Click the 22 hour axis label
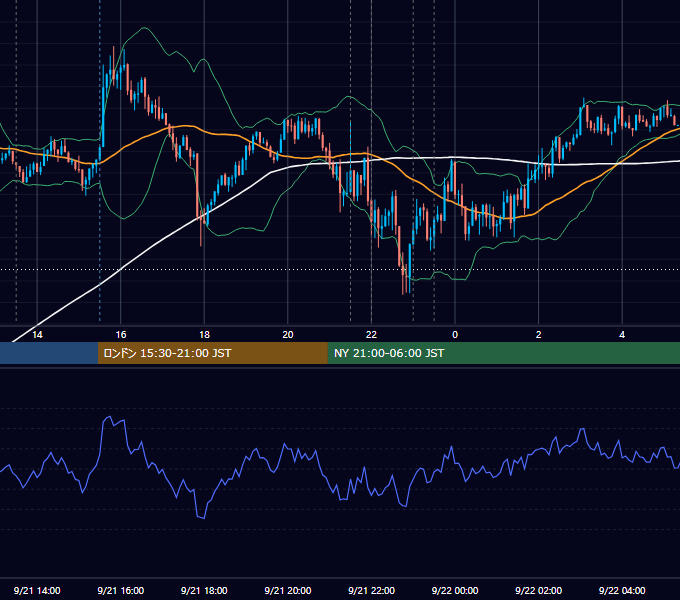Viewport: 680px width, 600px height. pos(371,335)
